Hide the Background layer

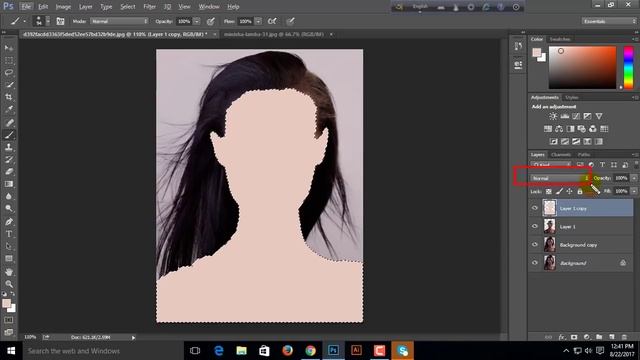point(535,263)
